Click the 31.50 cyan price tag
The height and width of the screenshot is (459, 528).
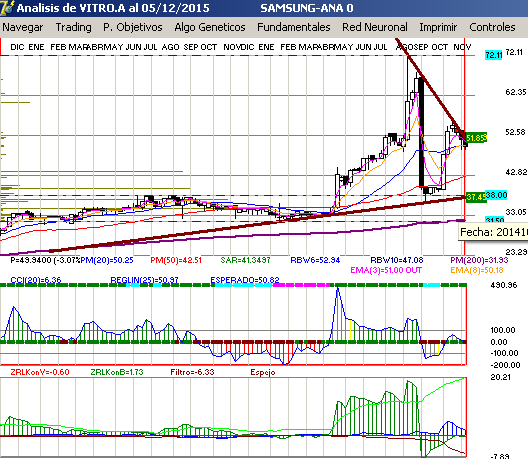pos(495,220)
